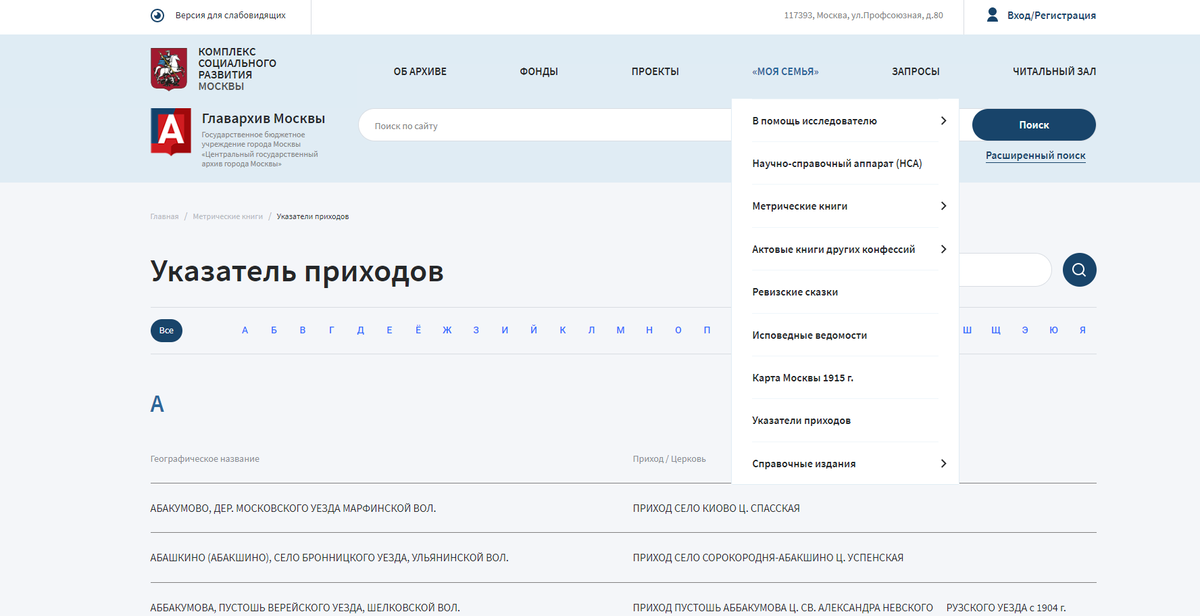This screenshot has height=616, width=1200.
Task: Focus the Поиск по сайту input field
Action: 545,125
